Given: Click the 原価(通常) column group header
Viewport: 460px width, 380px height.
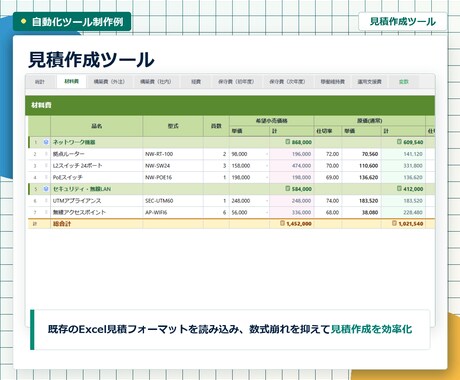Looking at the screenshot, I should click(369, 121).
